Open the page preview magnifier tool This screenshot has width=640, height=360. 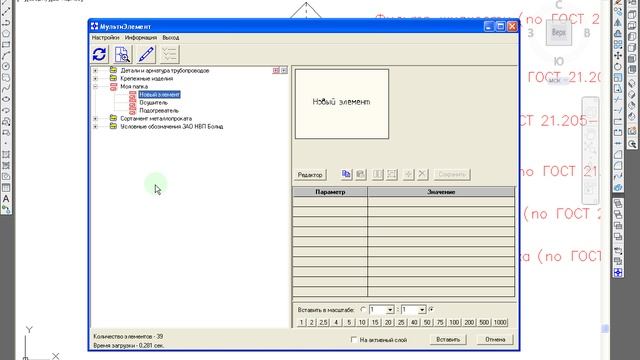tap(122, 54)
